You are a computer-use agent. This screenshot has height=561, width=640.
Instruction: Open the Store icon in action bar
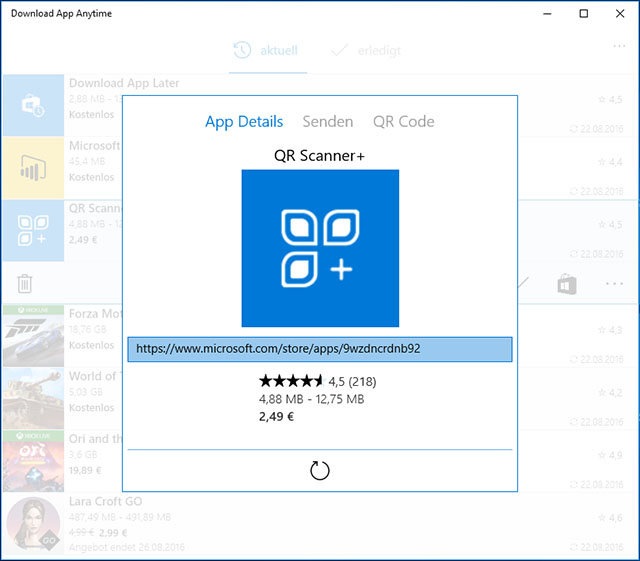point(567,284)
